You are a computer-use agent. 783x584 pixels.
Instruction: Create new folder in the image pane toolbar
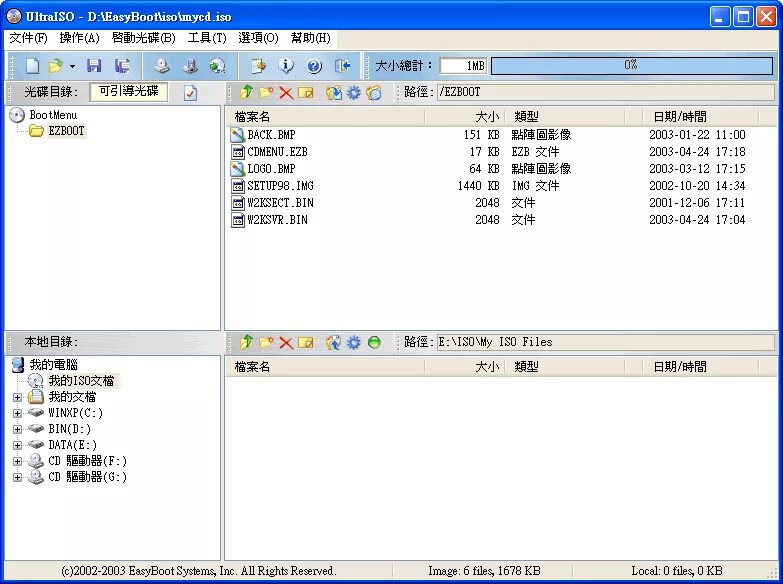[x=266, y=92]
